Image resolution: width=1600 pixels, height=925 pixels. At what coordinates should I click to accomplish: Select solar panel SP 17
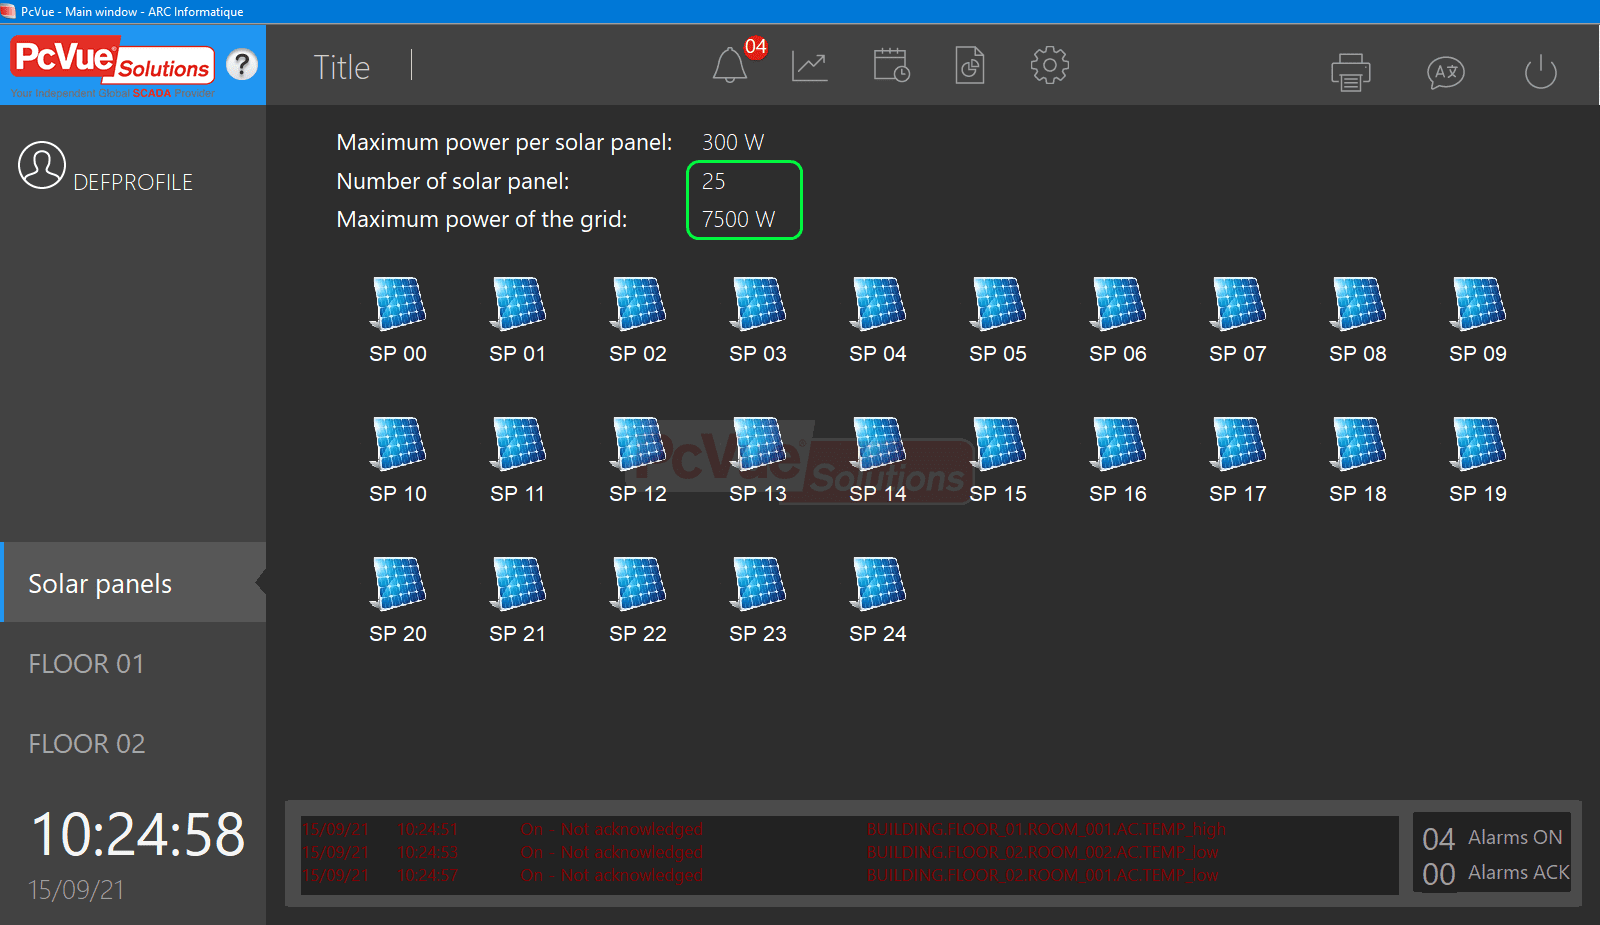[1238, 444]
